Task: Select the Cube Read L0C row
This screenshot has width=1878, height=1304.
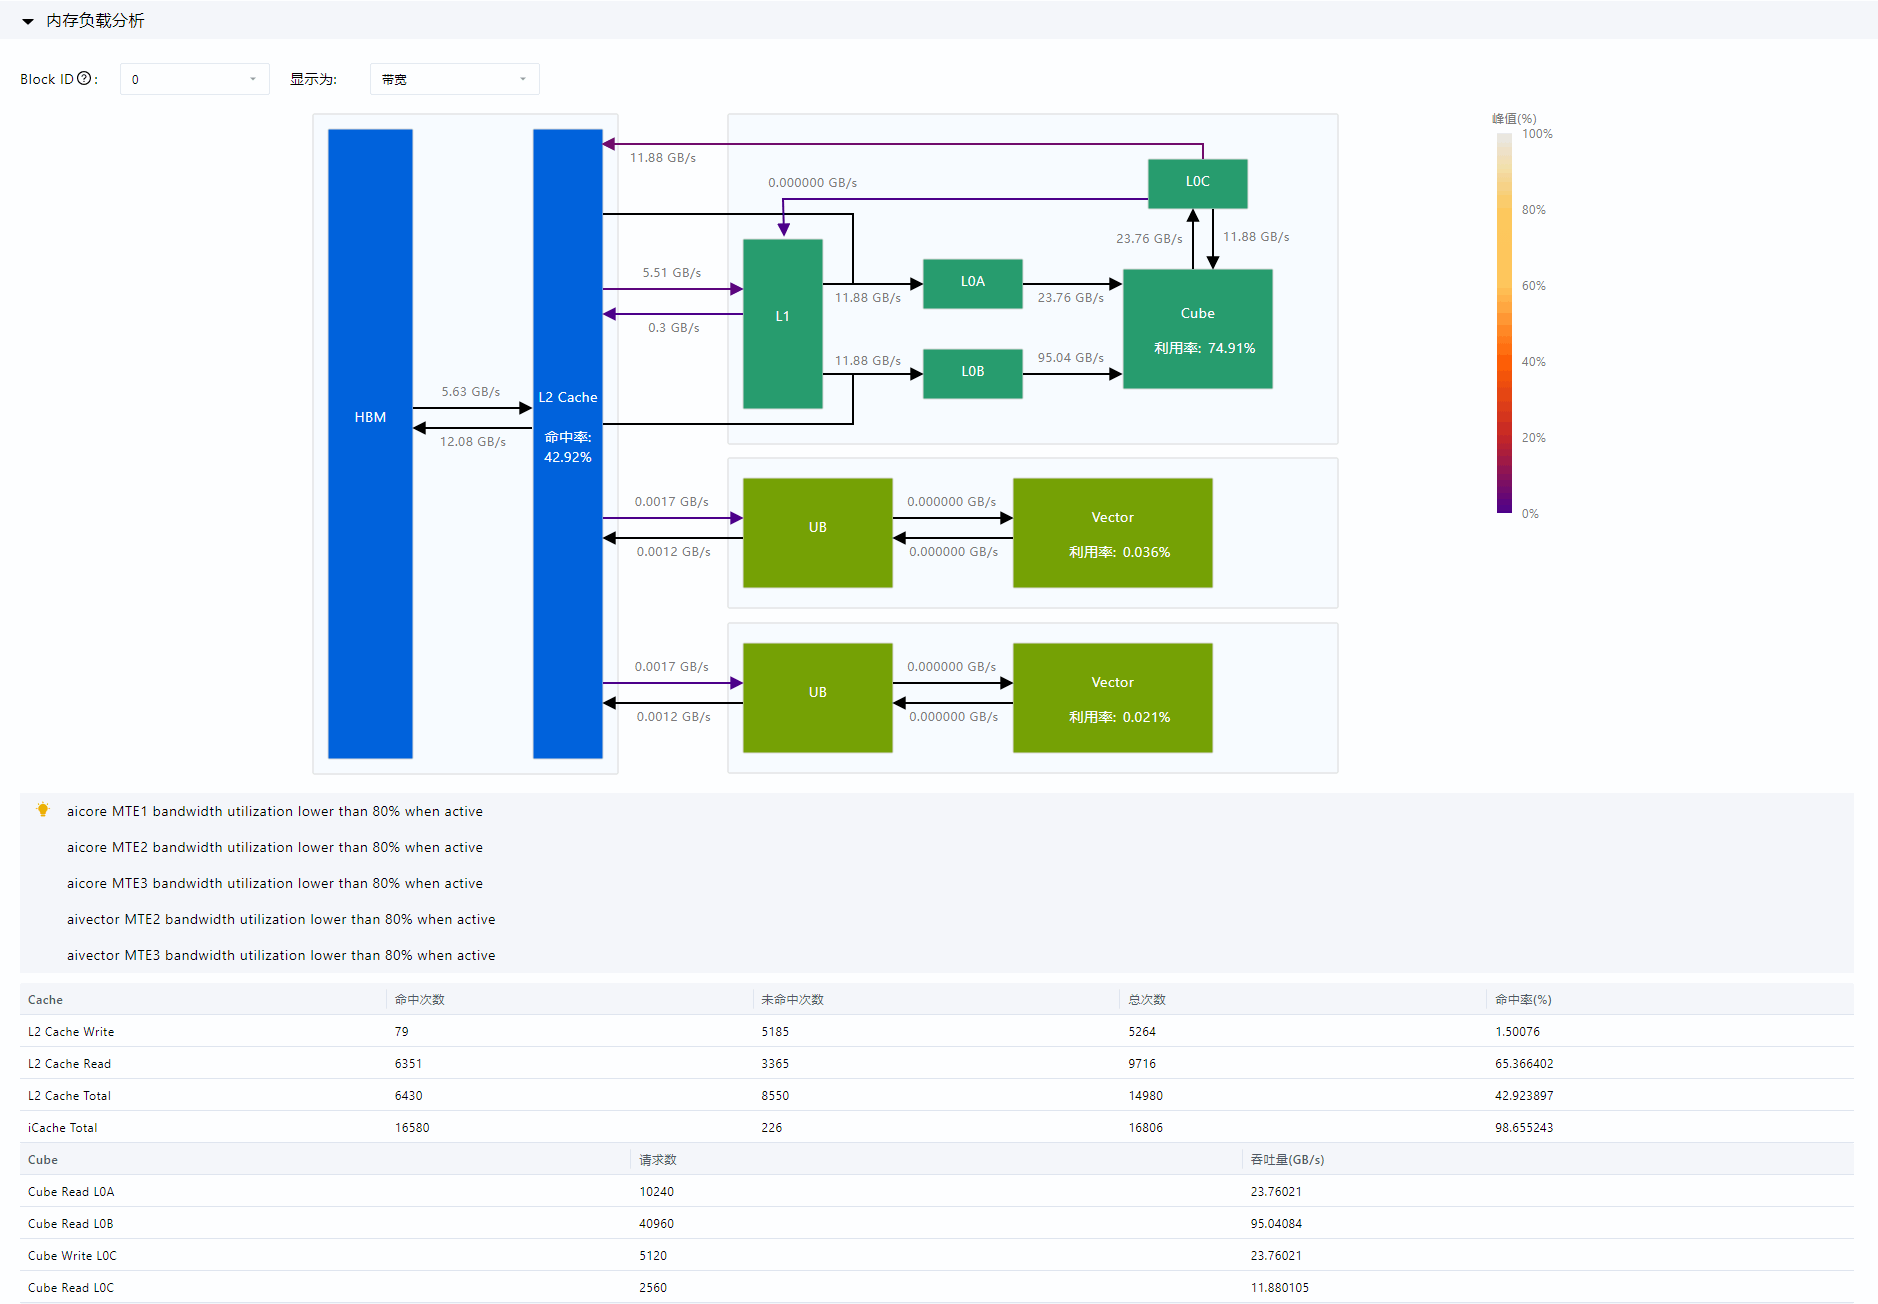Action: tap(937, 1287)
